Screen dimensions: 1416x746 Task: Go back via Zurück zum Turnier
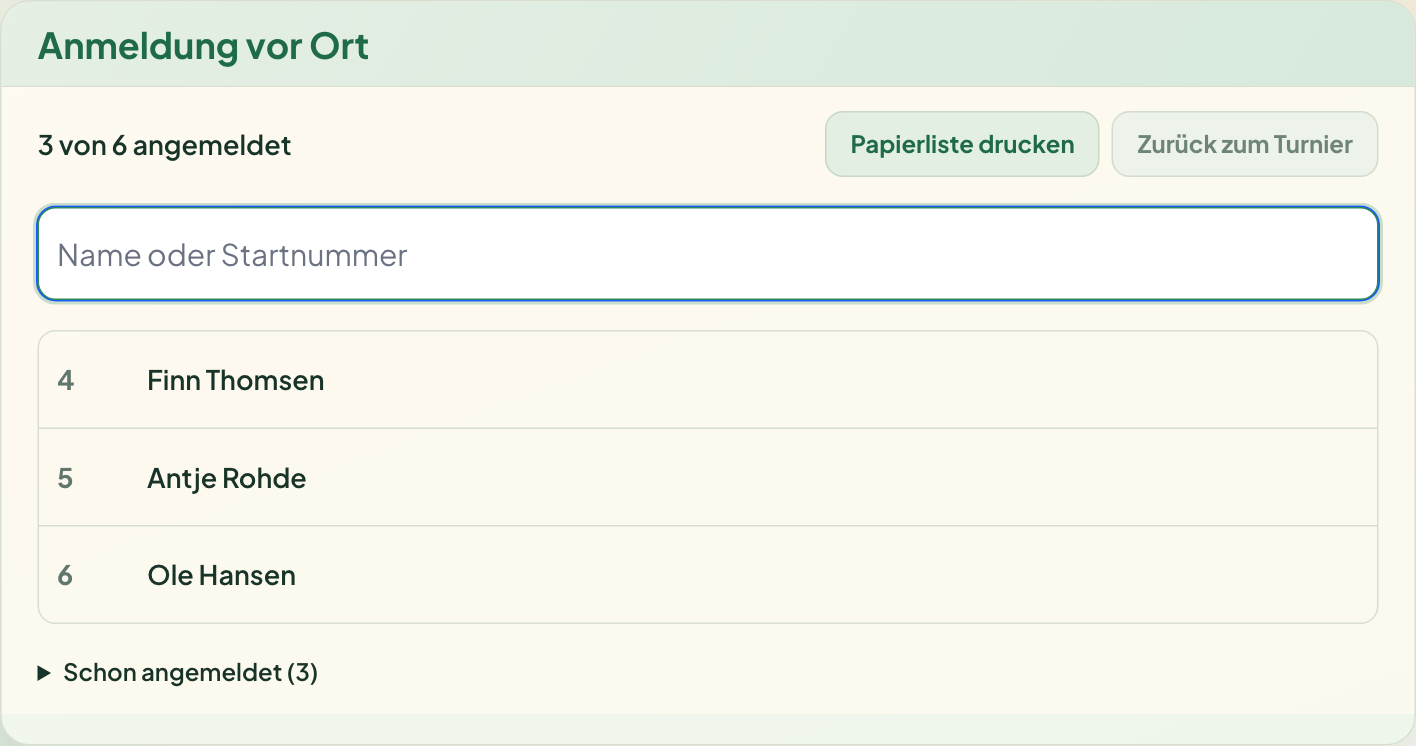pos(1245,144)
